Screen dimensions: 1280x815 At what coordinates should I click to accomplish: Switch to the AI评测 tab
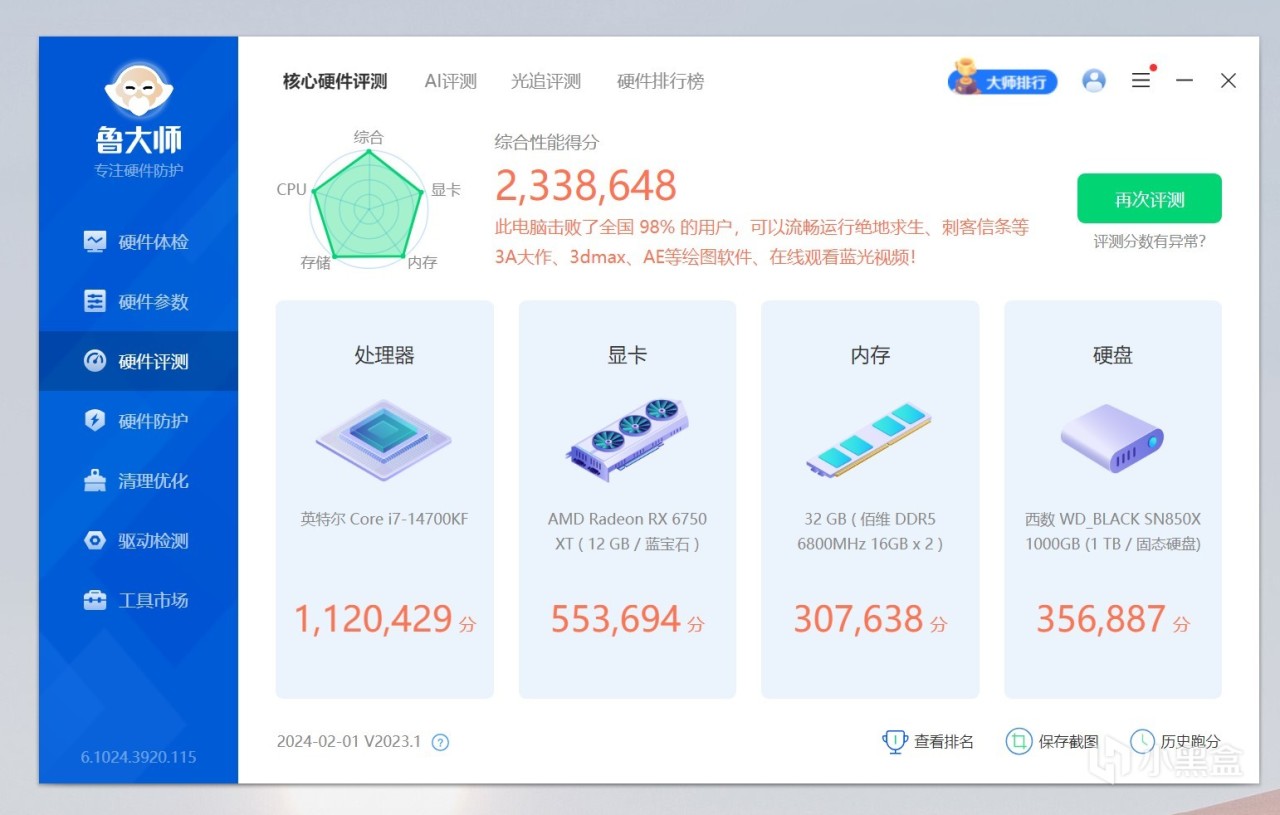(x=450, y=82)
